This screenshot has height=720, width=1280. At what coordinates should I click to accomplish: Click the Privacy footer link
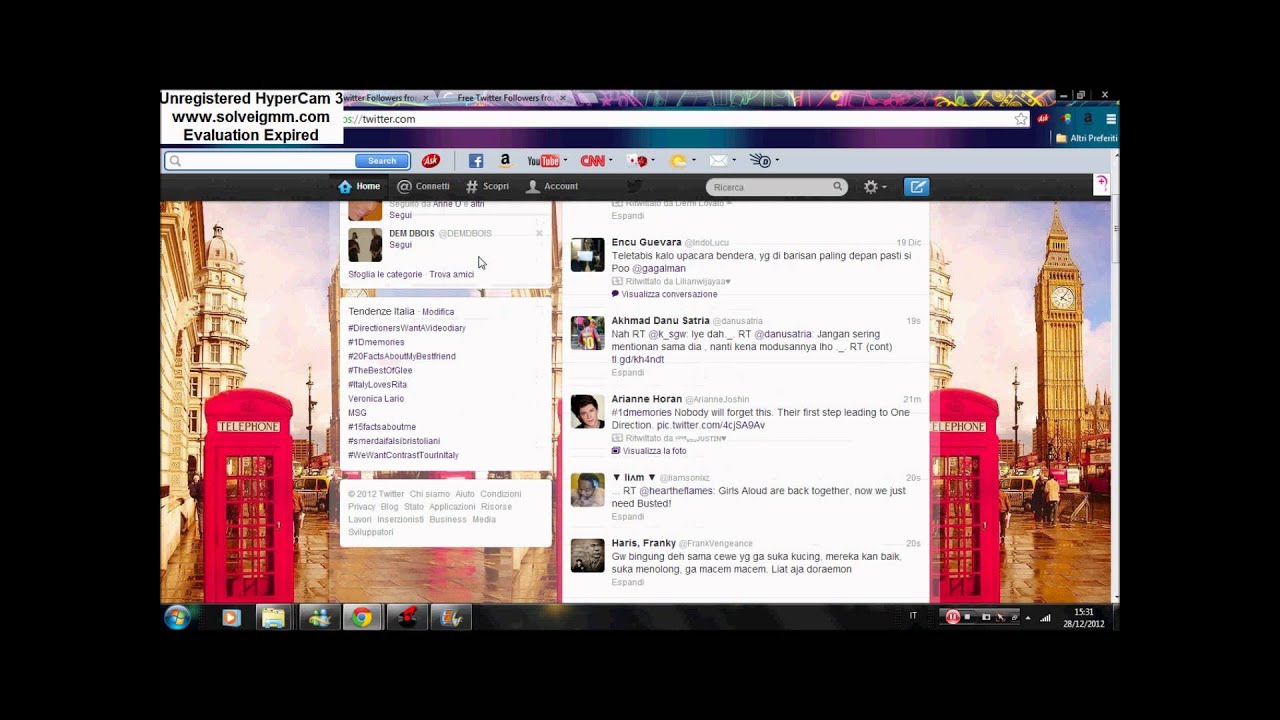coord(361,507)
